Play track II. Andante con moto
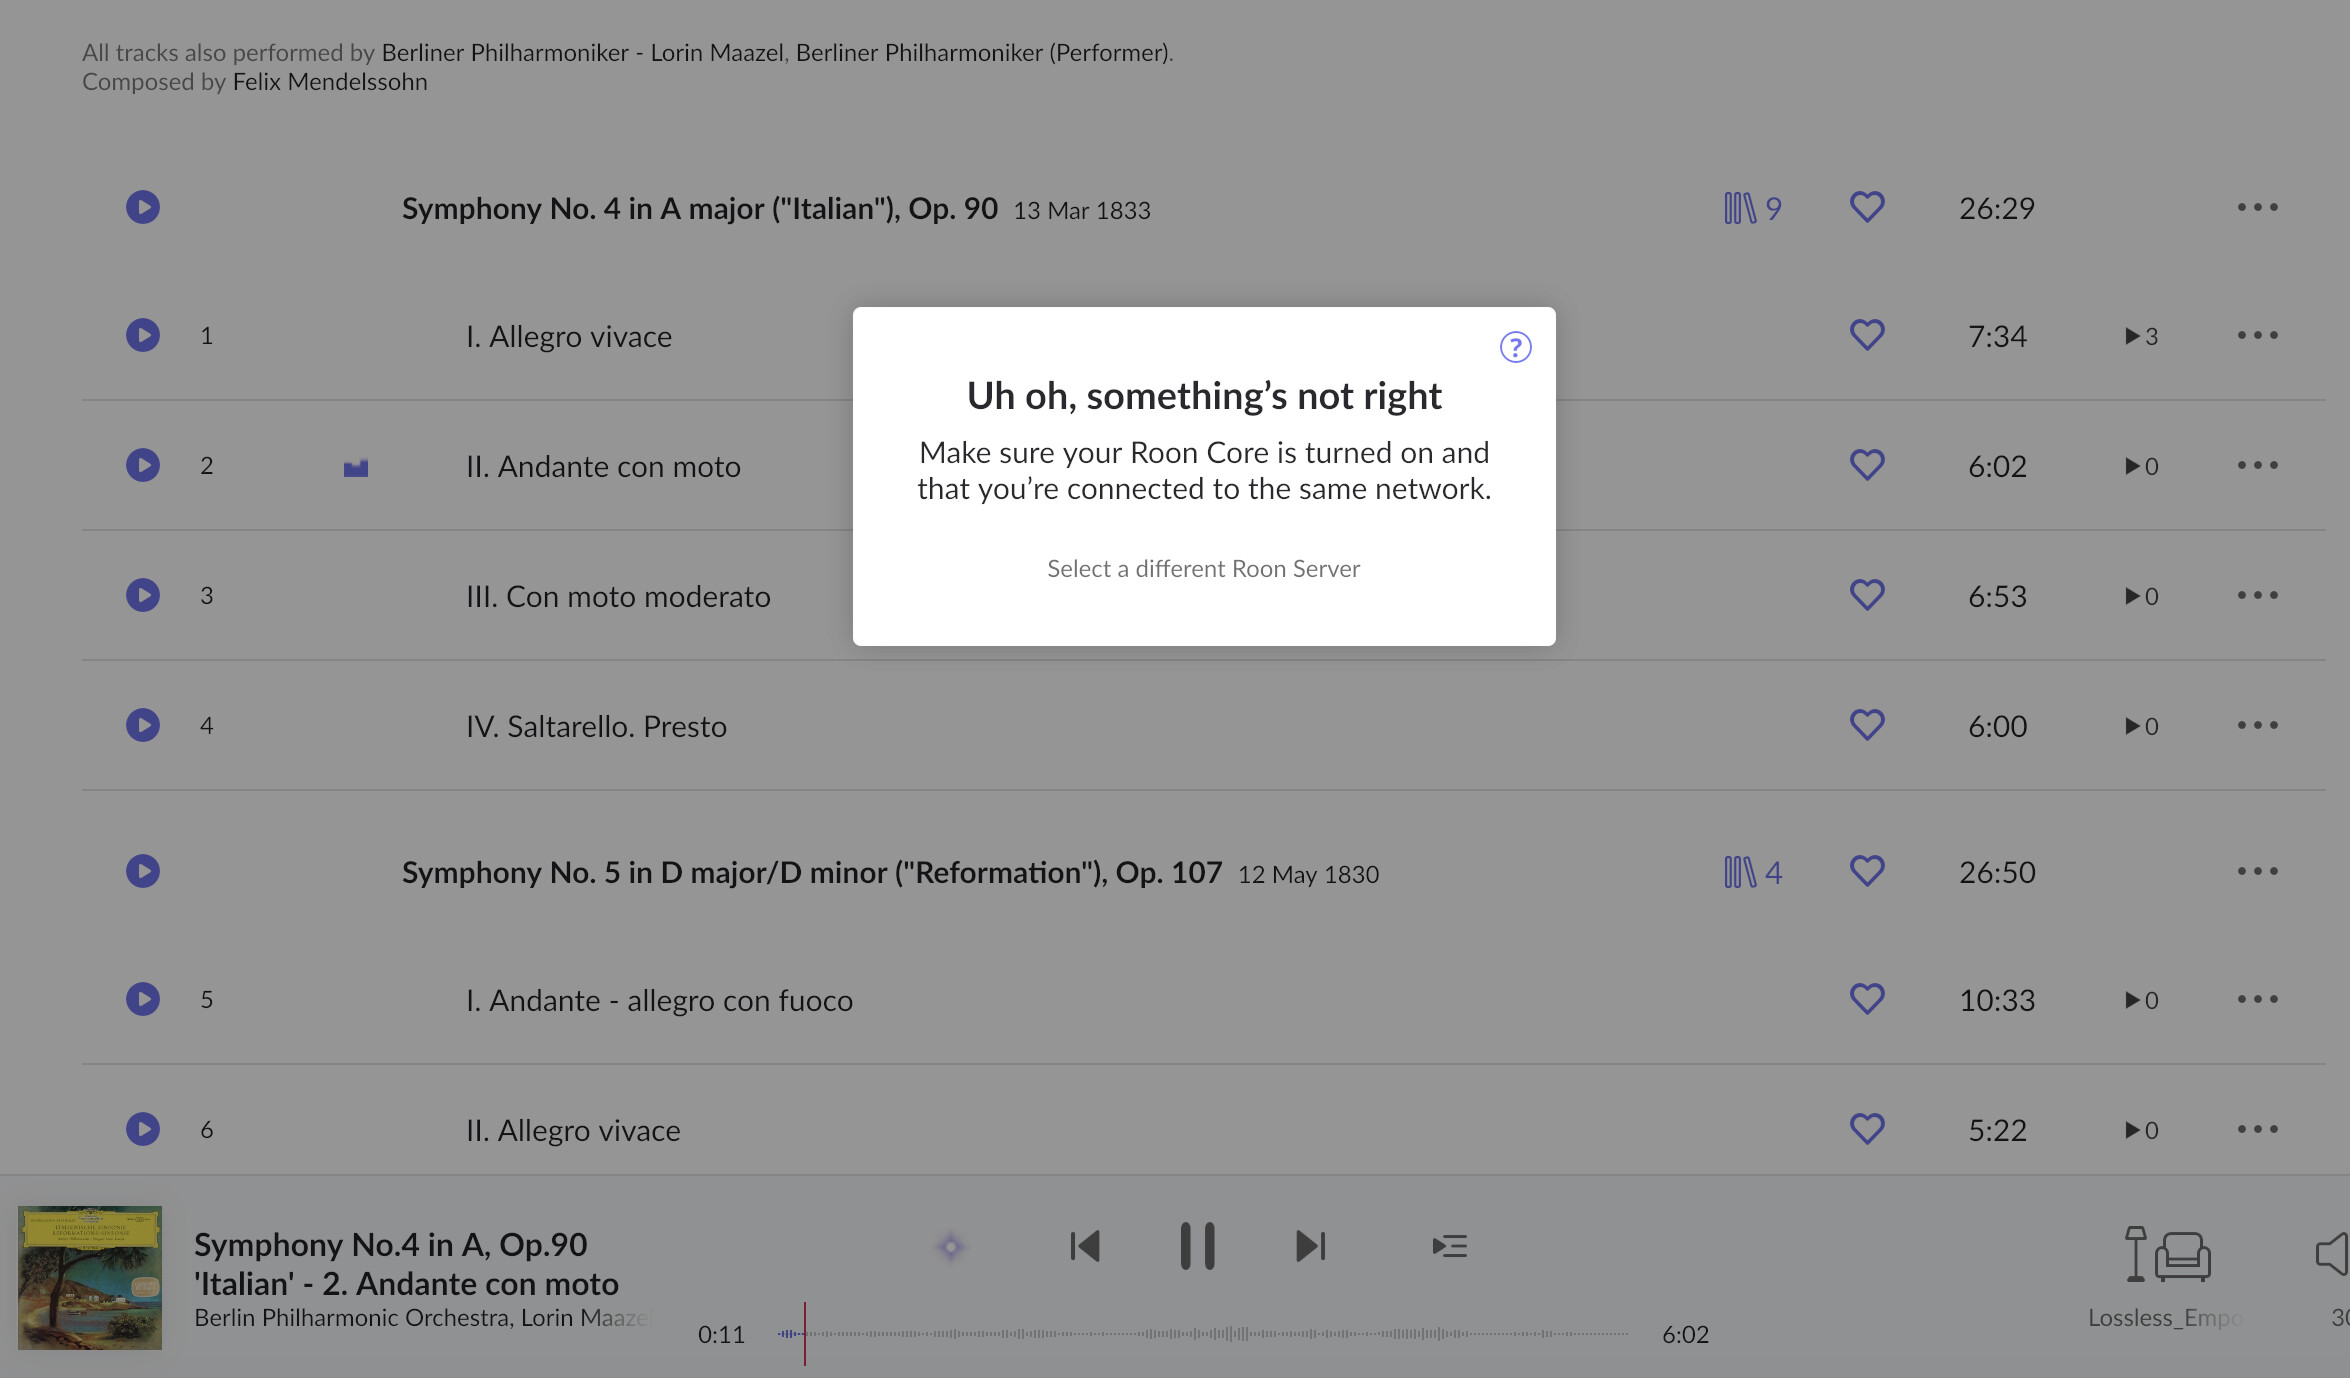This screenshot has height=1378, width=2350. [143, 465]
